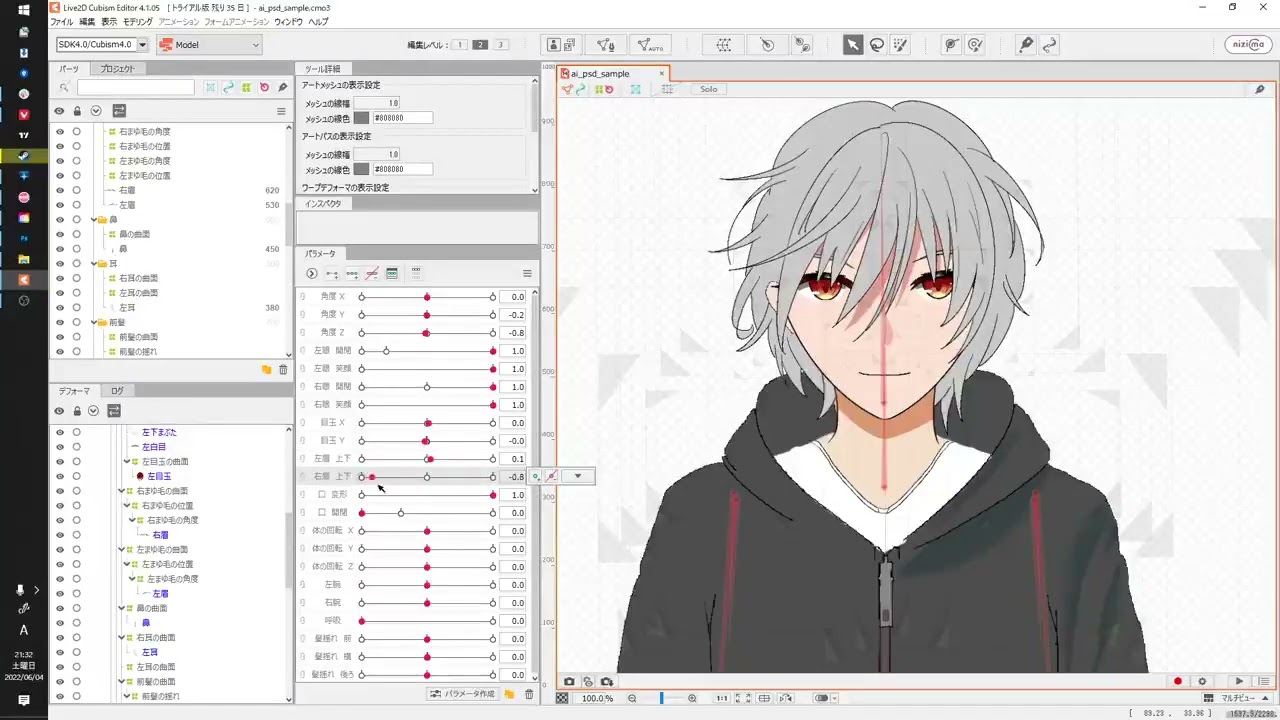
Task: Create new part folder in Parts panel
Action: point(266,370)
